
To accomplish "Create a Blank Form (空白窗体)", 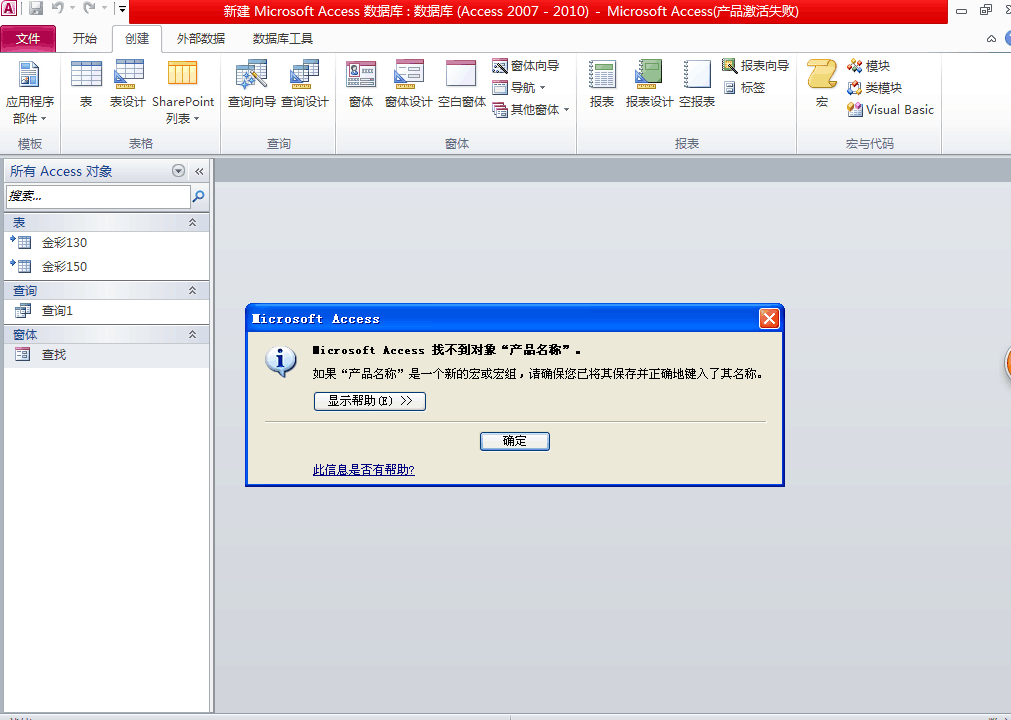I will 462,84.
